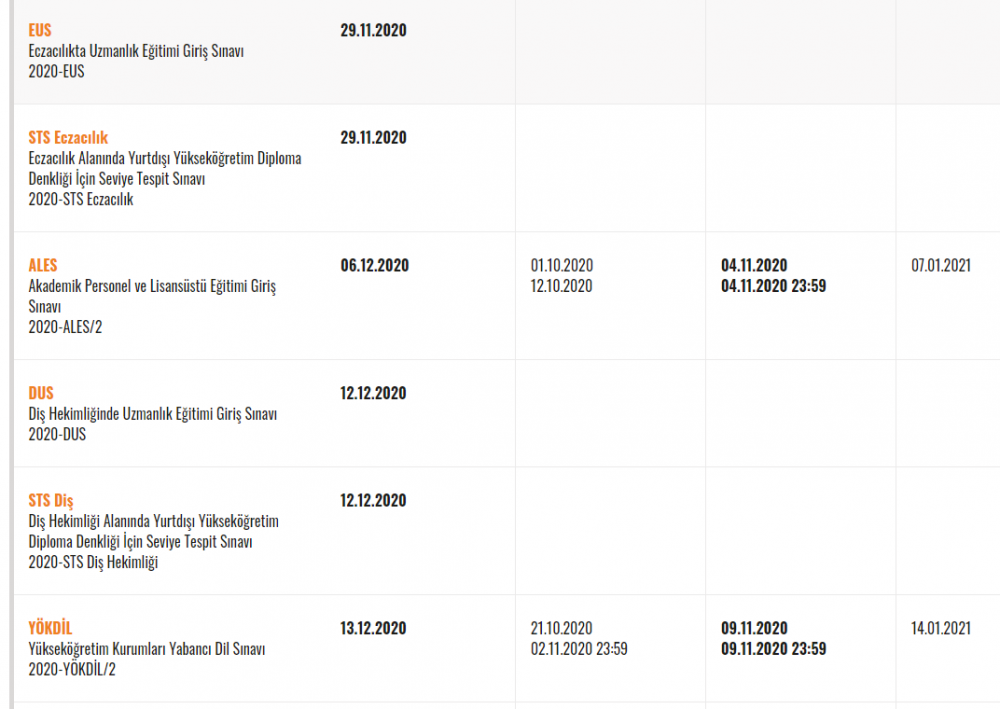Click the 2020-EUS exam code text

click(57, 72)
